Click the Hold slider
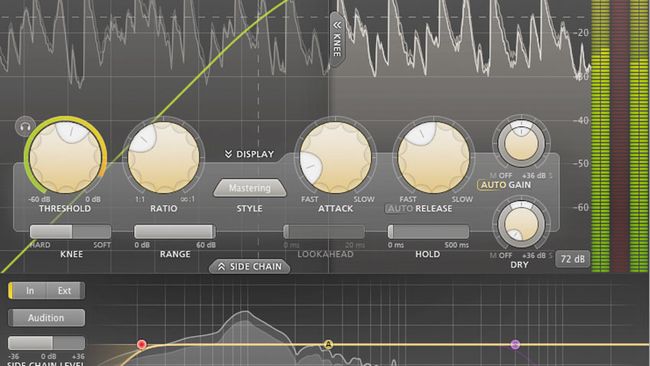Image resolution: width=650 pixels, height=366 pixels. pos(428,231)
